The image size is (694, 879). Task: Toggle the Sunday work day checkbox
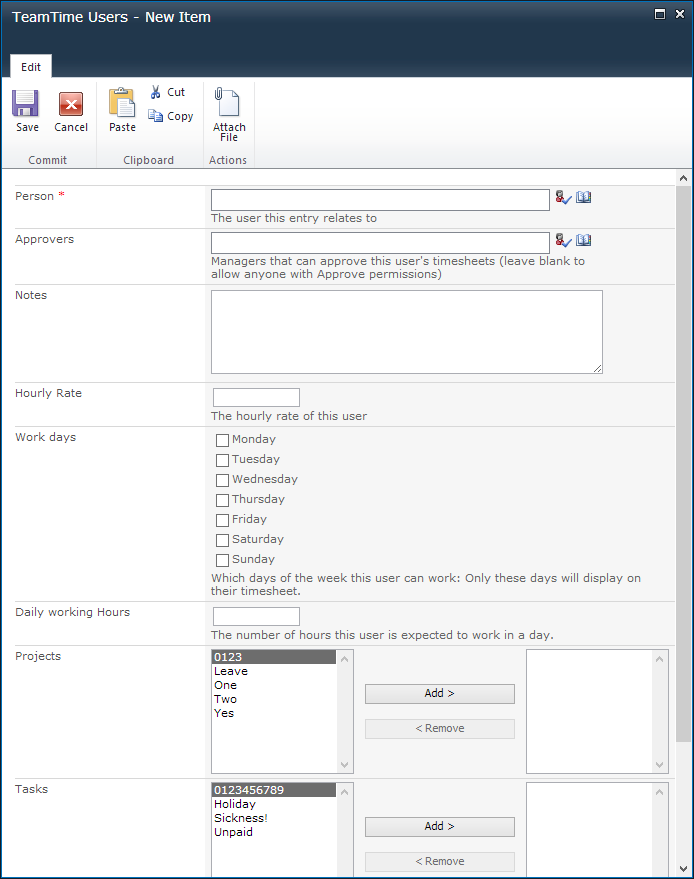click(x=222, y=560)
